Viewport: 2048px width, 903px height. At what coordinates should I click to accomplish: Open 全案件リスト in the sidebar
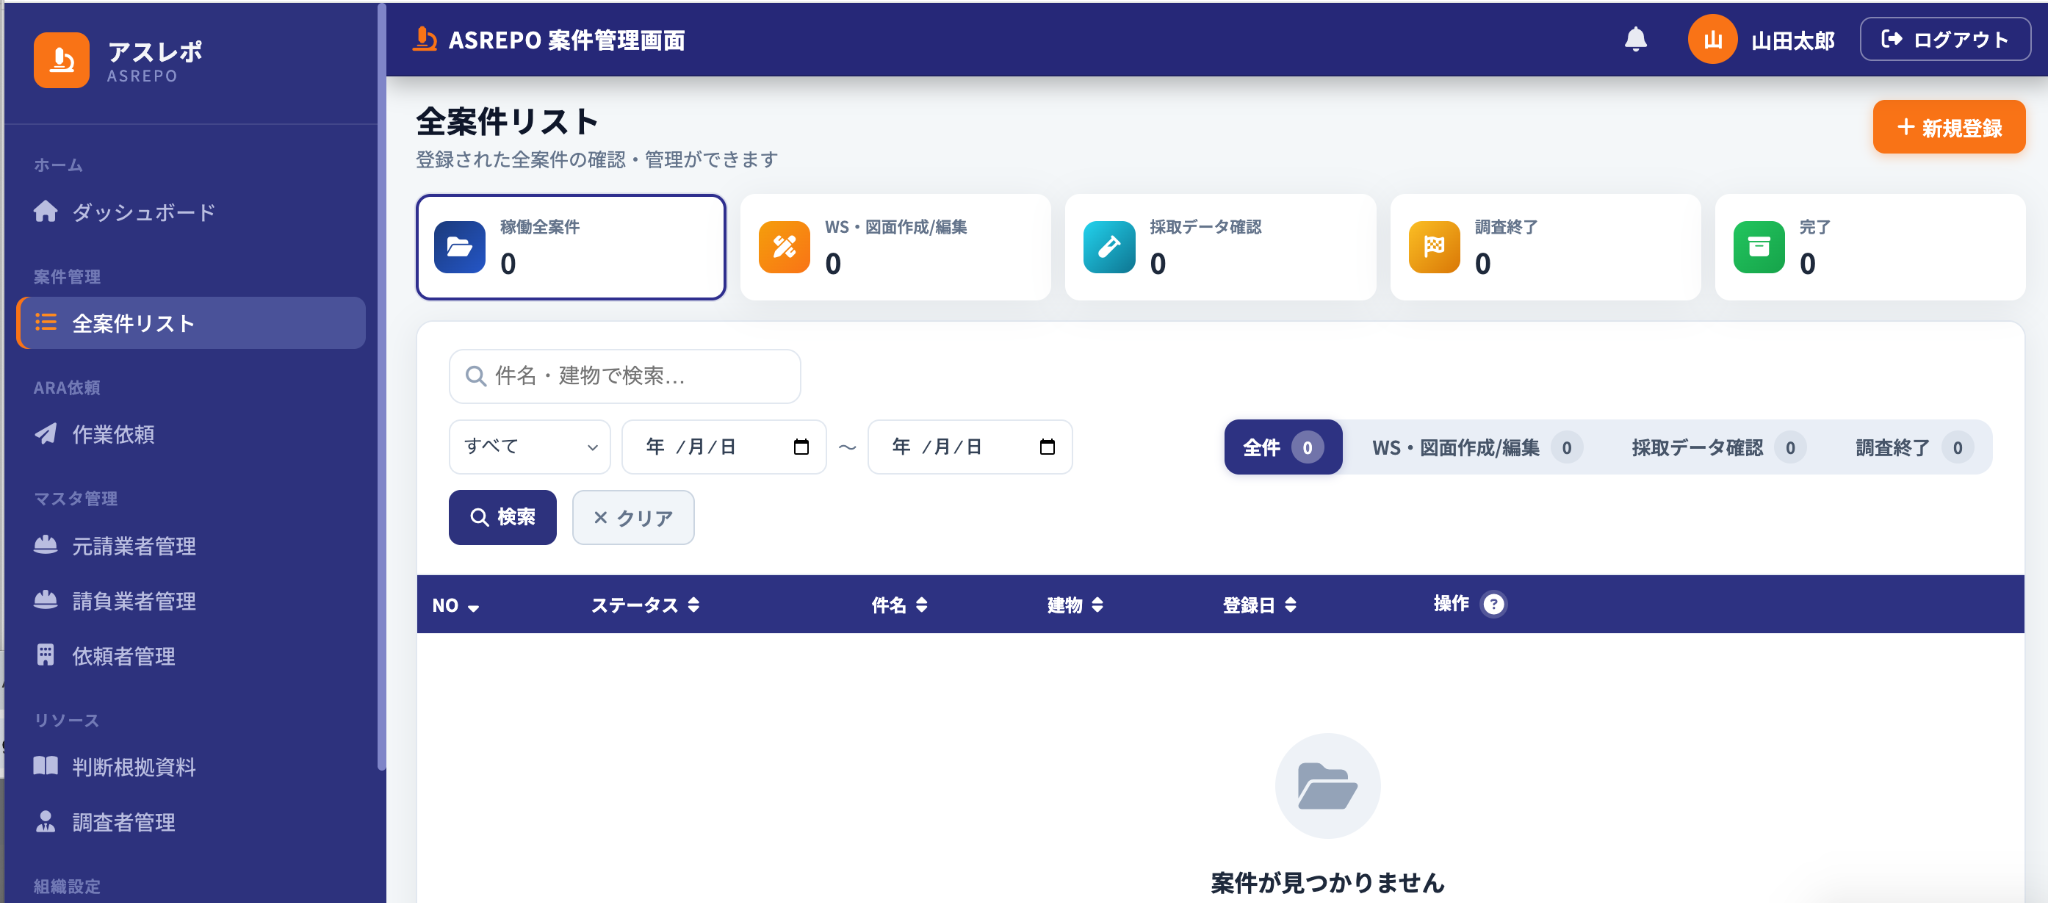(x=190, y=323)
